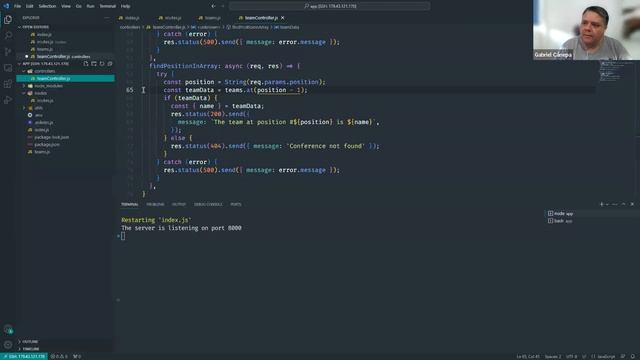Open the View menu
This screenshot has width=640, height=360.
tap(66, 6)
